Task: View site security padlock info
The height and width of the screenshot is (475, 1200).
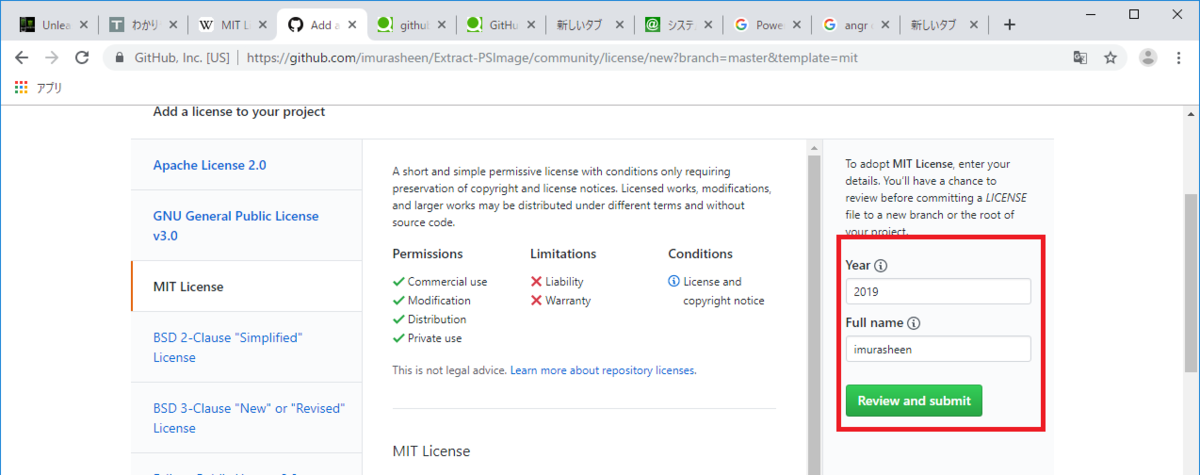Action: tap(119, 58)
